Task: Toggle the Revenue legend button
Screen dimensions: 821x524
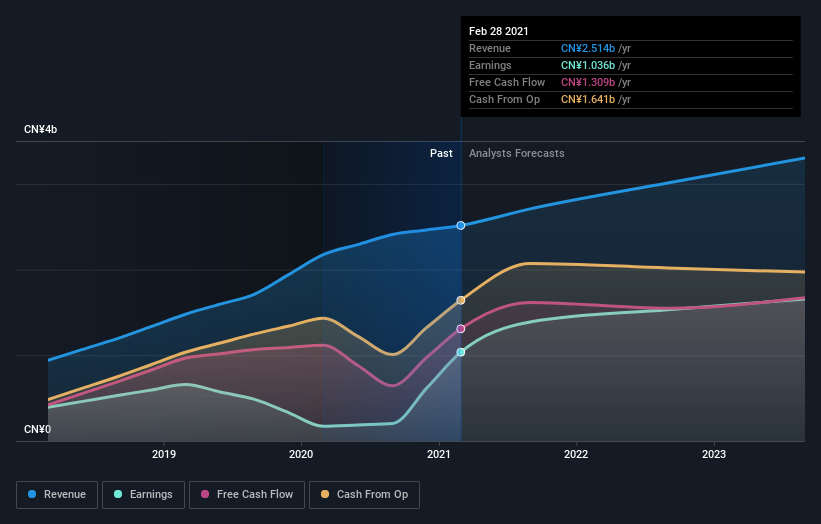Action: (57, 495)
